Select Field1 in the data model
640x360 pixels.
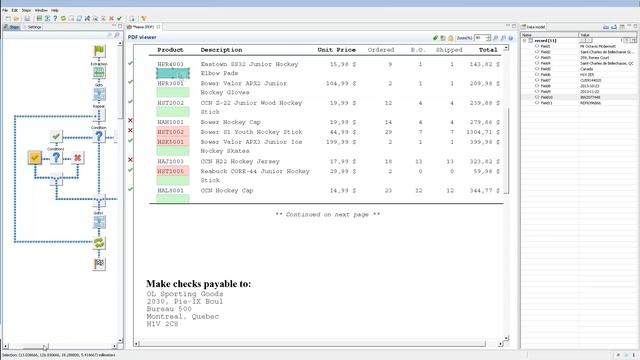pos(545,47)
